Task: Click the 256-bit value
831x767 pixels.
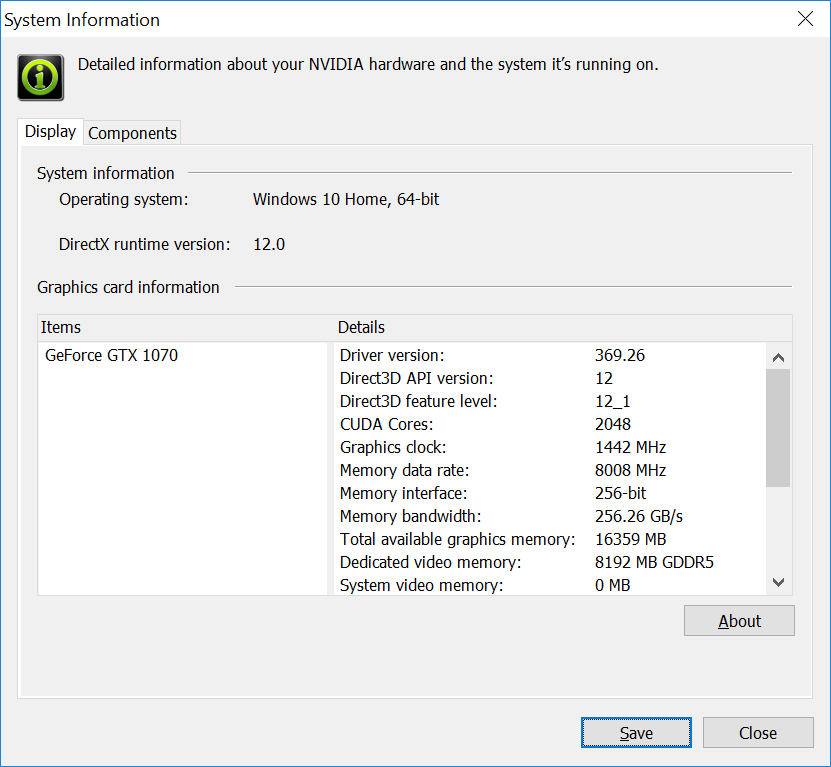Action: (620, 493)
